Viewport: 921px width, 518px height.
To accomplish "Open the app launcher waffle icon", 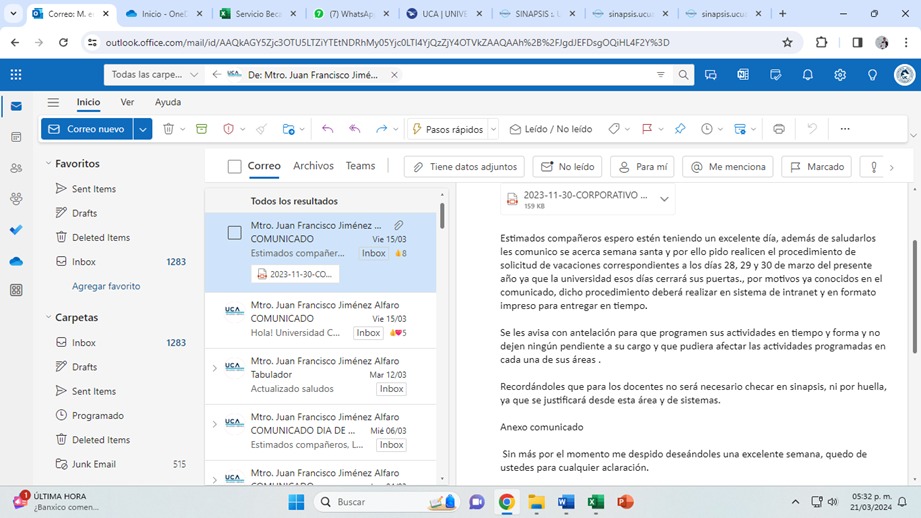I will 16,75.
